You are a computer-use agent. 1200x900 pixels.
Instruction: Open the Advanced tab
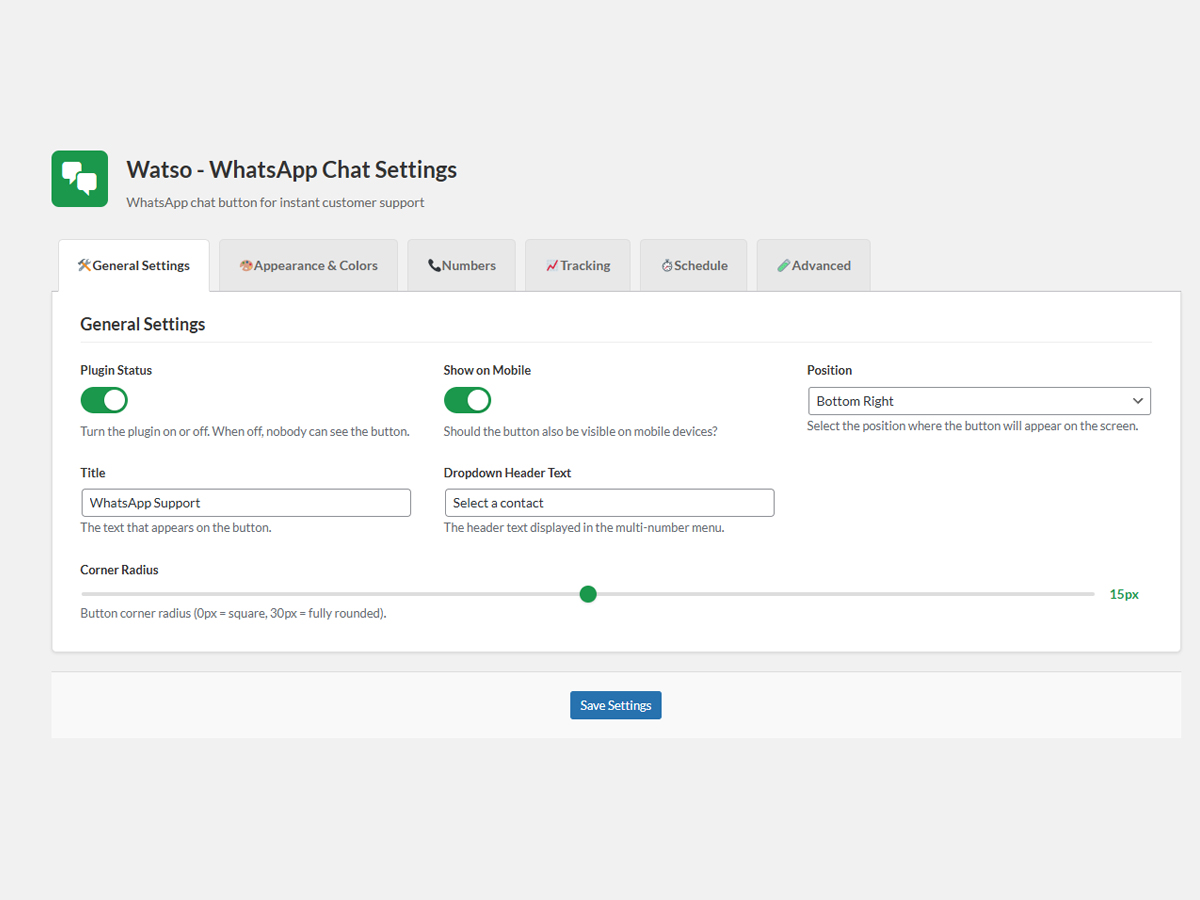(813, 265)
